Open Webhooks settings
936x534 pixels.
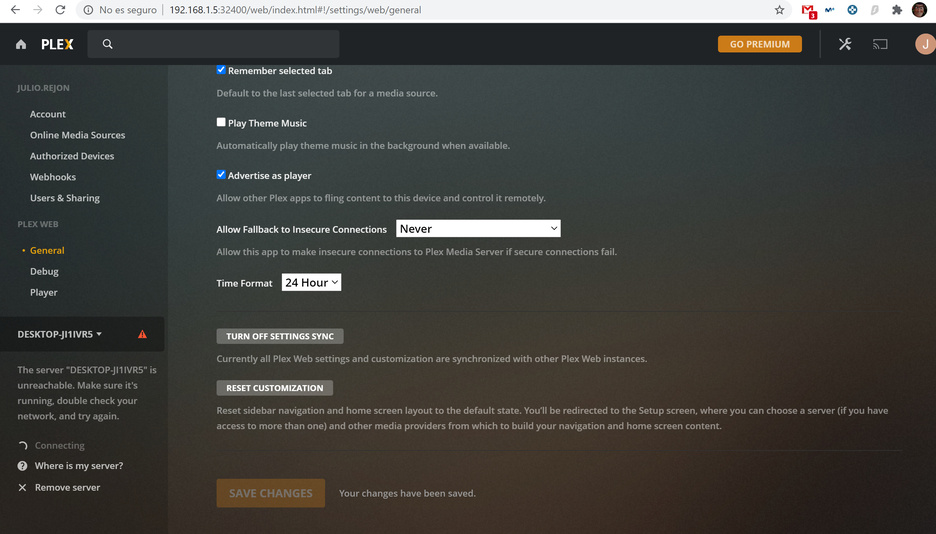(53, 177)
